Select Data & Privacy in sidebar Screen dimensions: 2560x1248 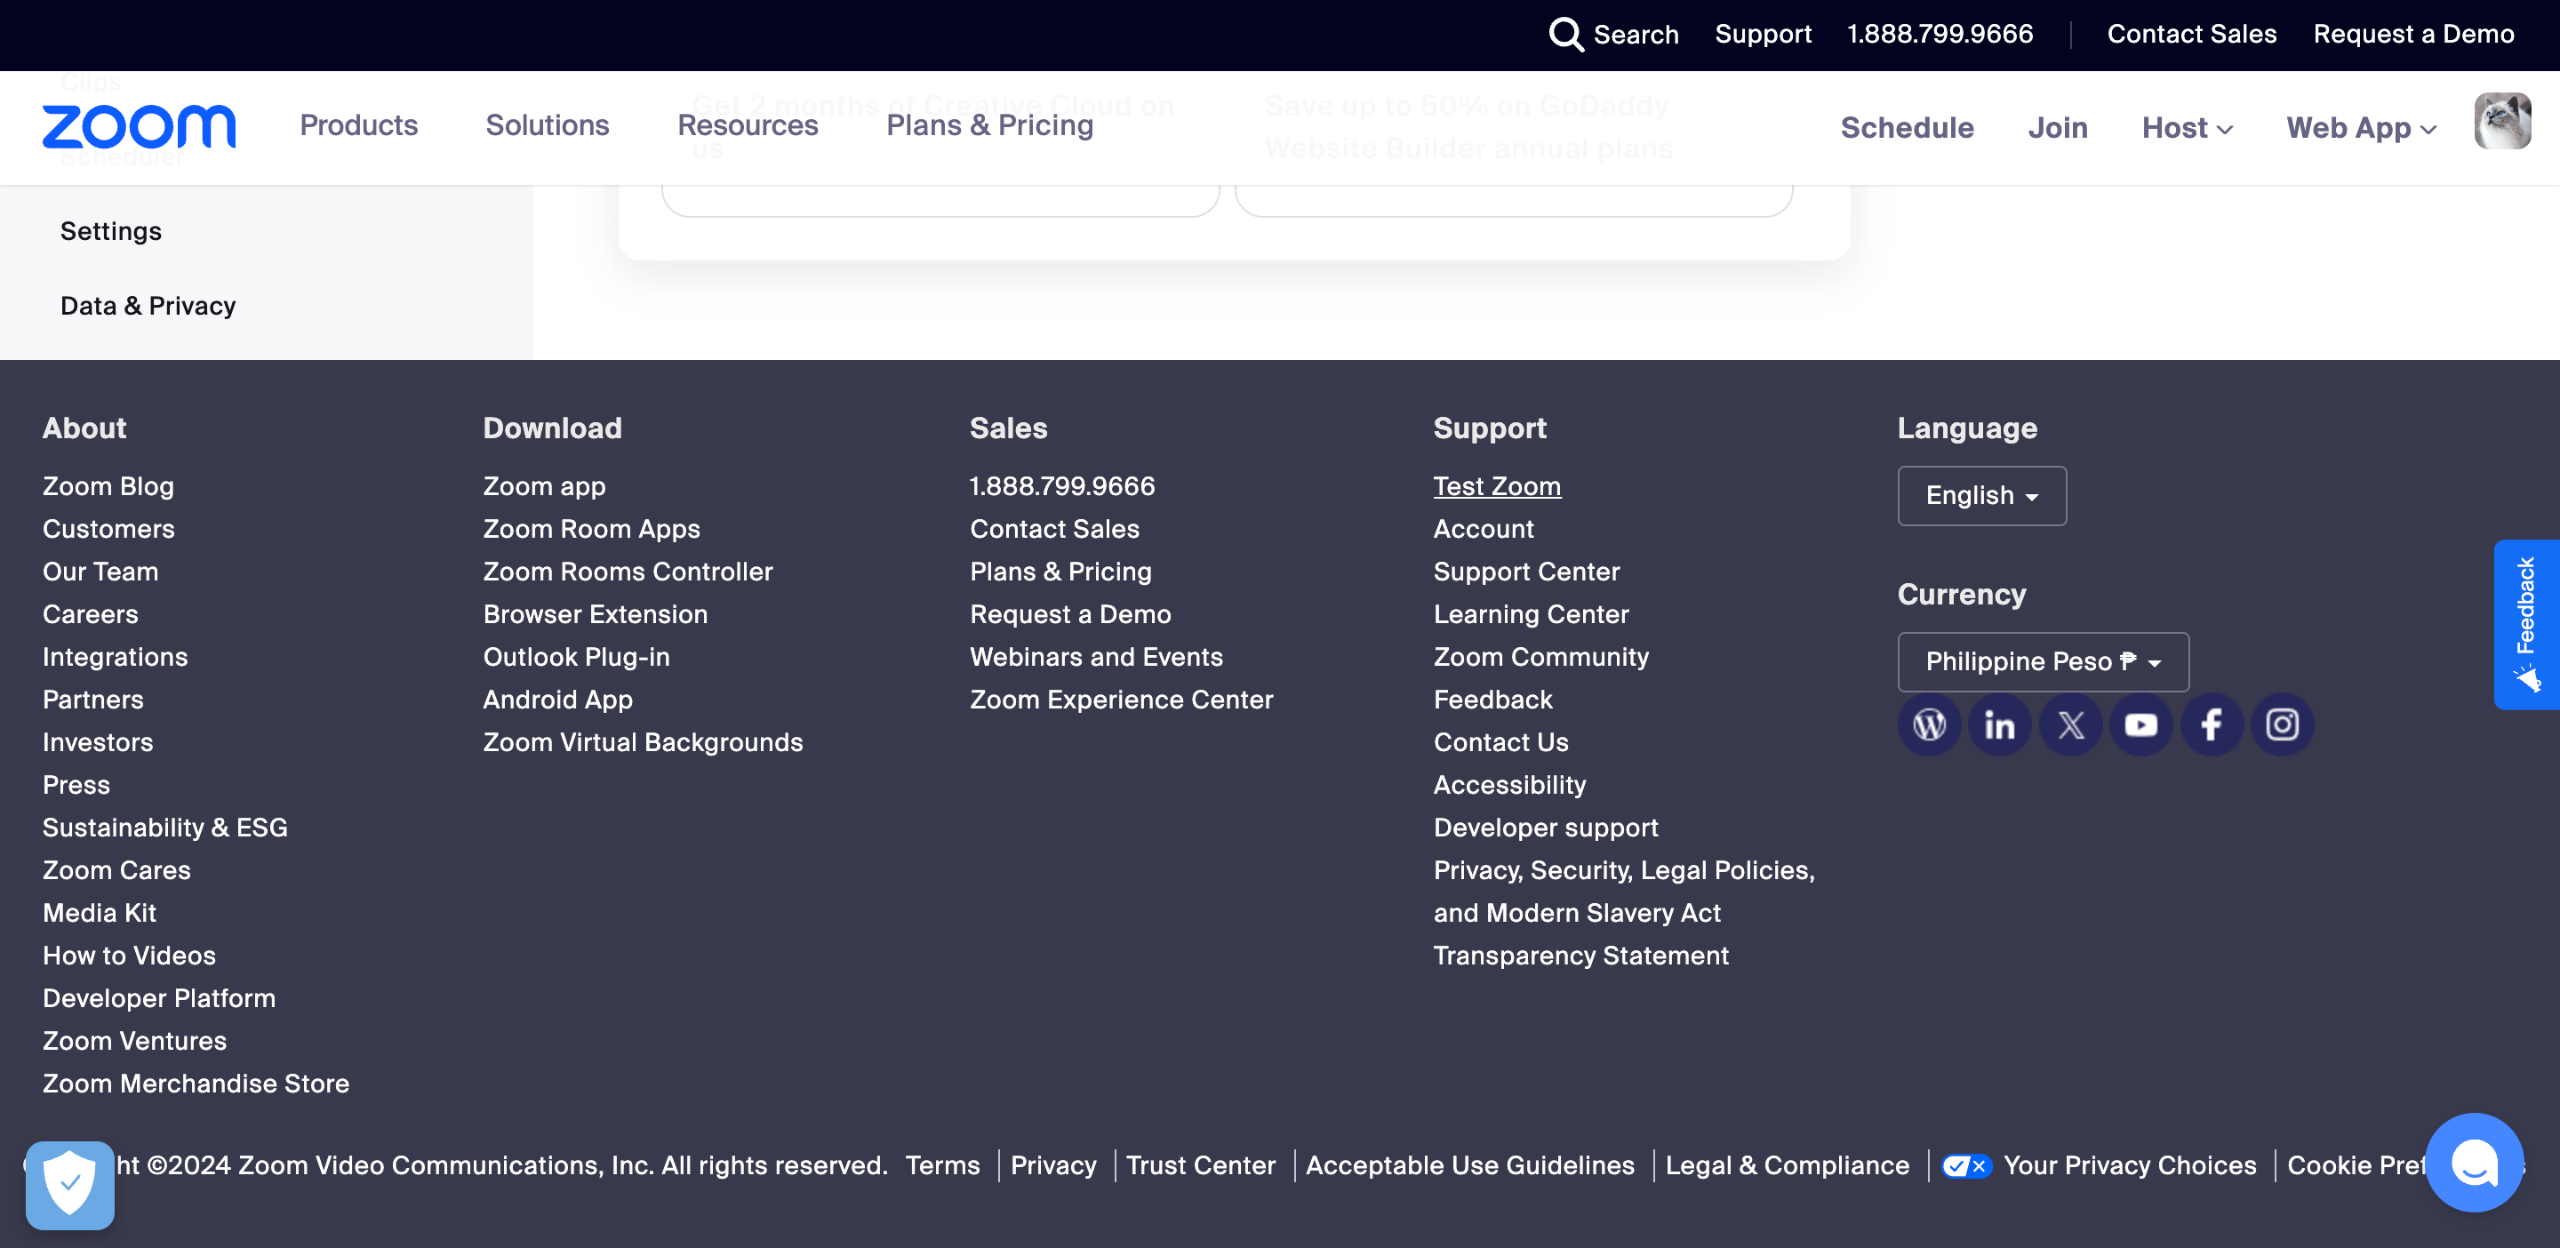click(x=148, y=306)
